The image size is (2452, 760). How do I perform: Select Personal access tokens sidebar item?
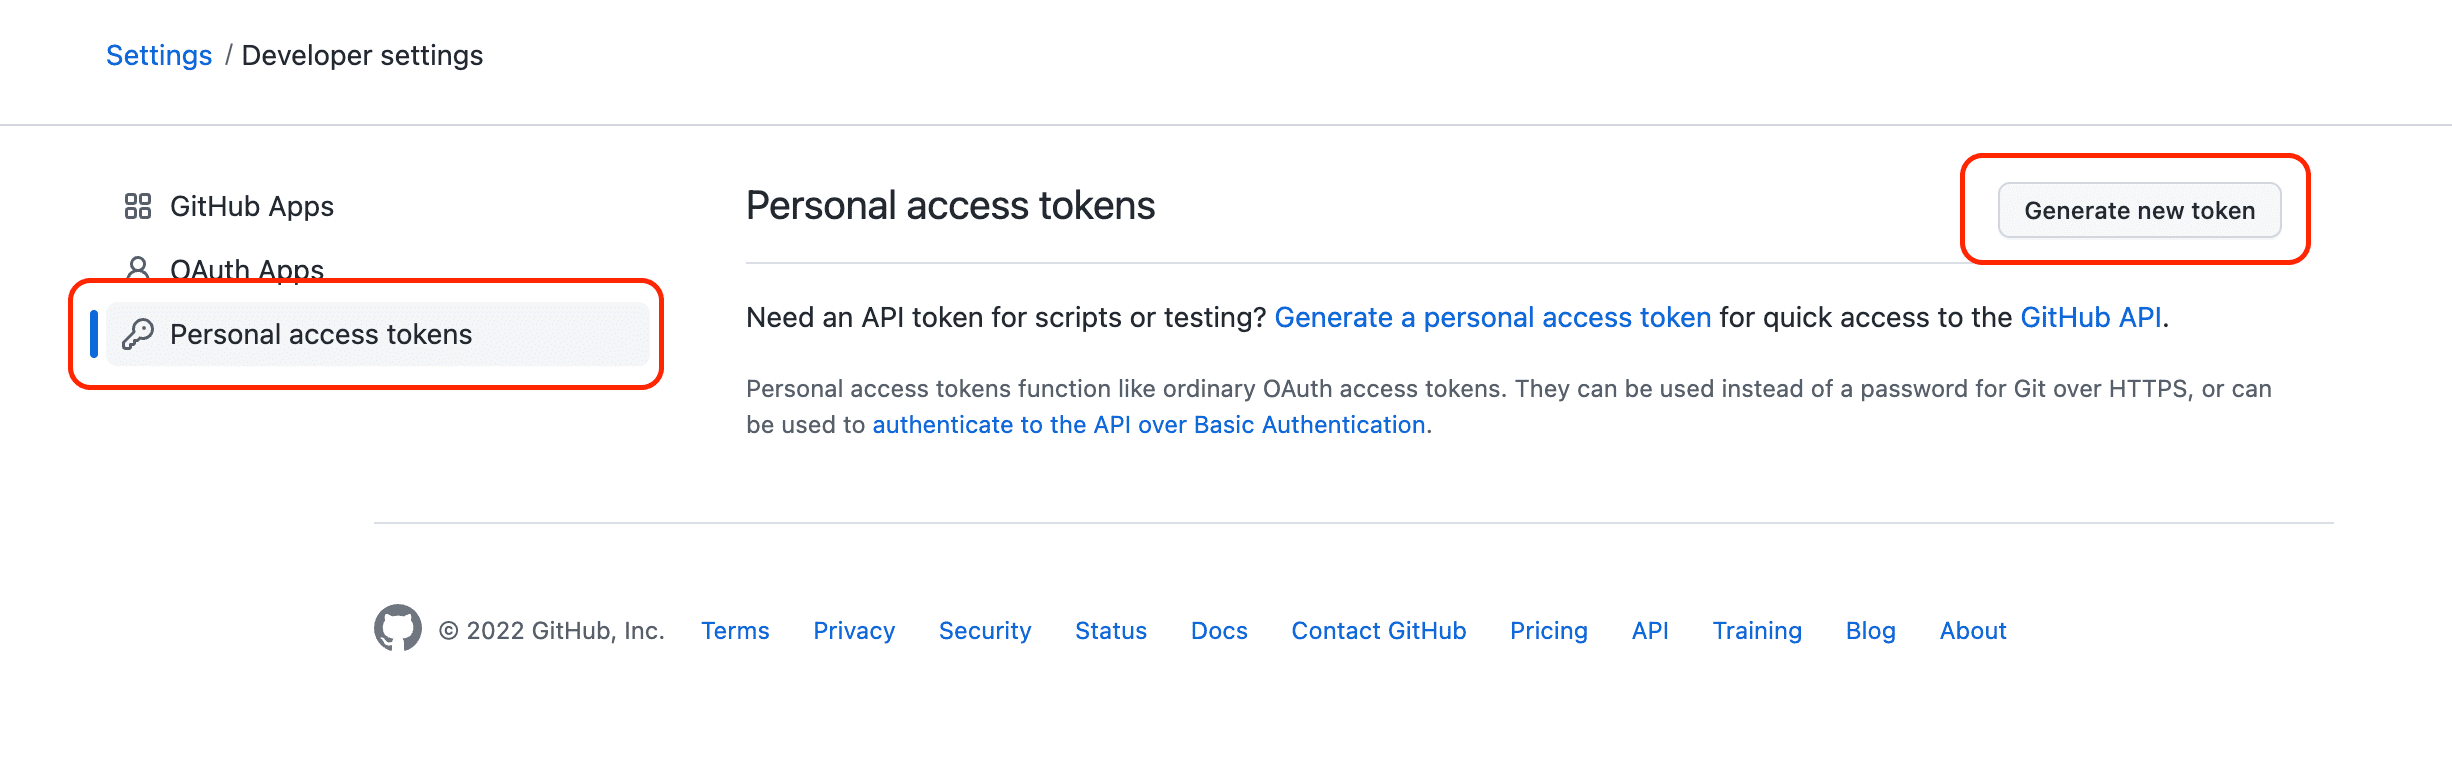(320, 334)
